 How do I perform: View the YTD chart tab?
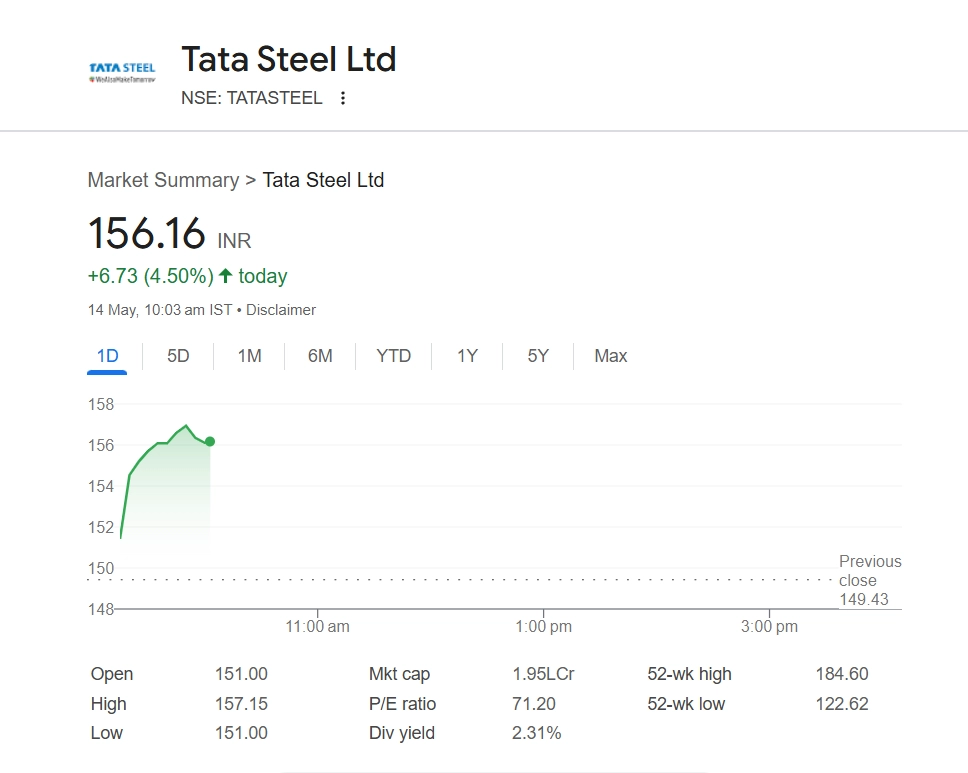pyautogui.click(x=393, y=356)
